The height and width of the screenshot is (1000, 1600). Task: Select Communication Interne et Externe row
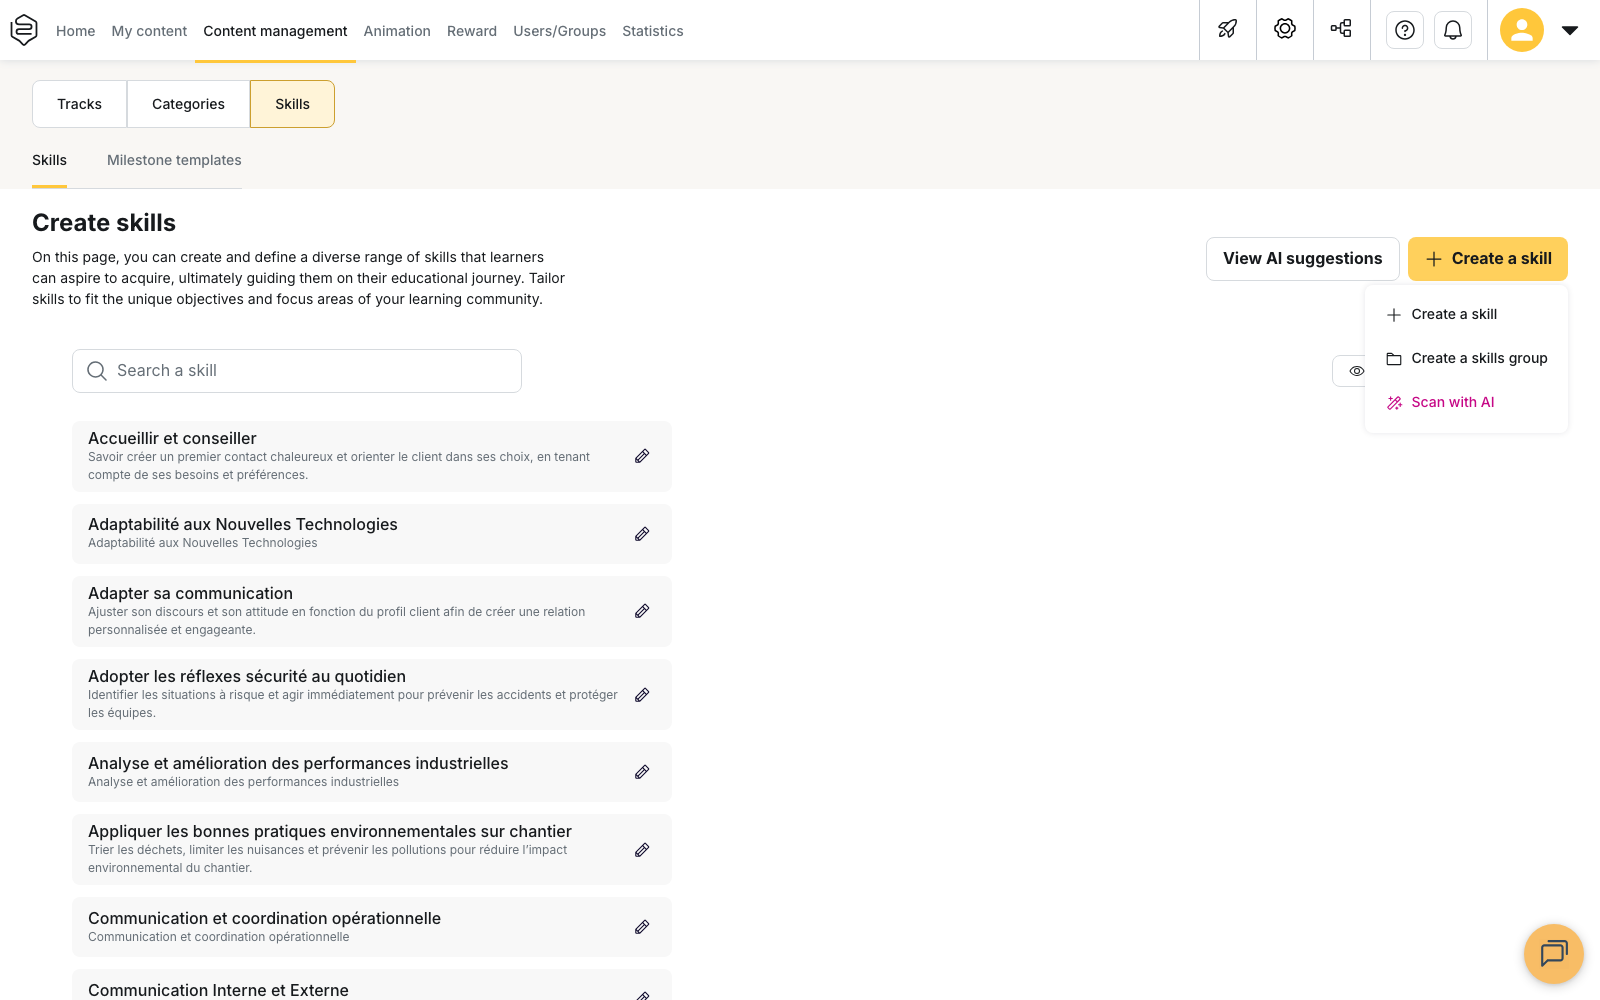click(x=372, y=985)
